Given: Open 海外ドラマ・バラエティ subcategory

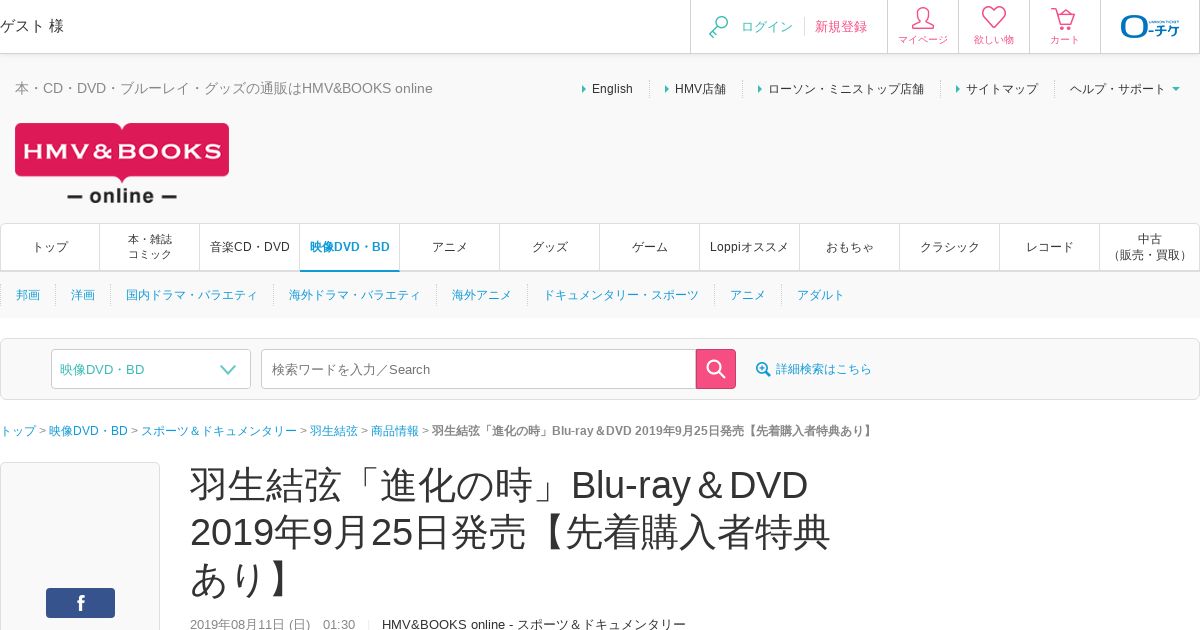Looking at the screenshot, I should click(355, 295).
